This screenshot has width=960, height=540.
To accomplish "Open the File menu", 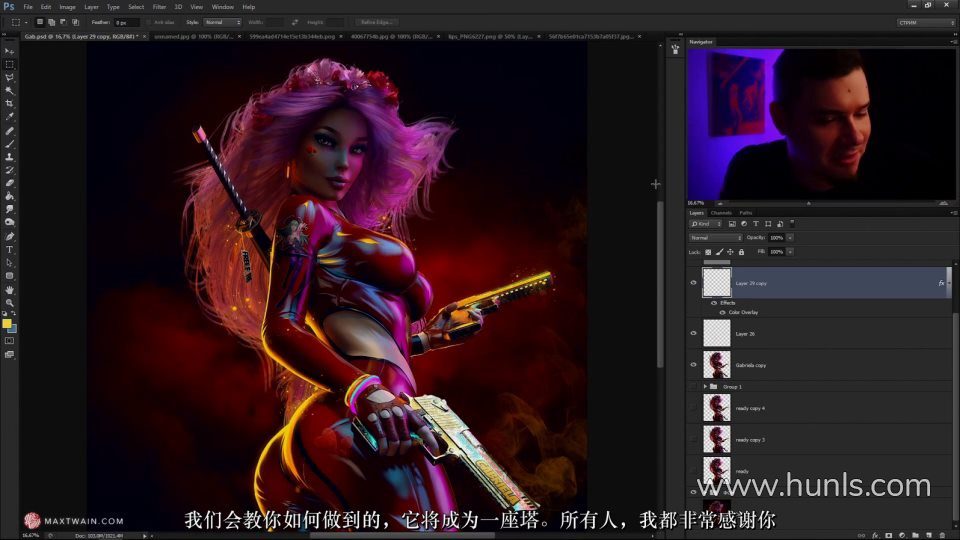I will click(28, 7).
